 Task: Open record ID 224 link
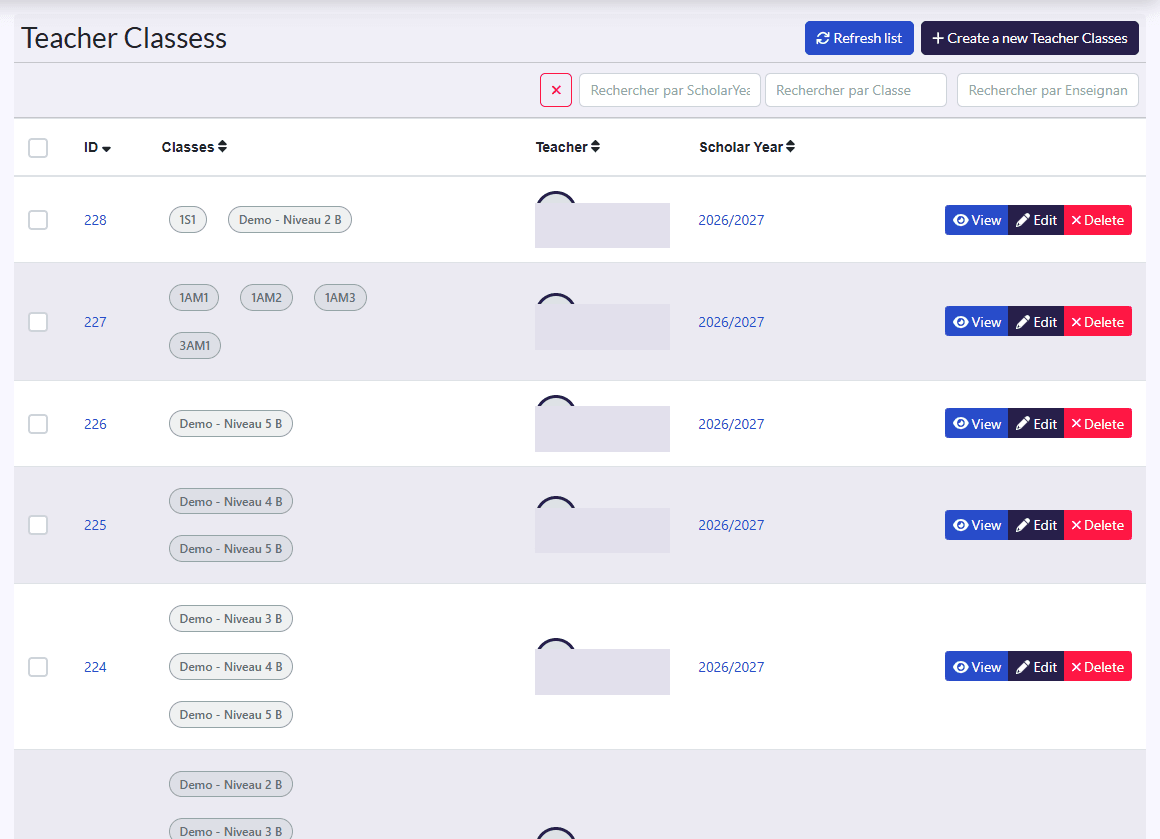(x=95, y=667)
